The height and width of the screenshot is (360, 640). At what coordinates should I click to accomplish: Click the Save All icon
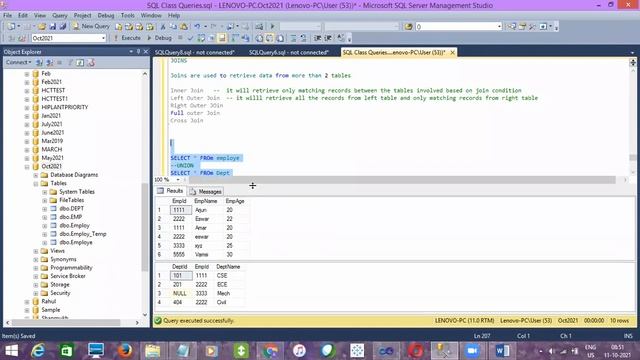[63, 27]
